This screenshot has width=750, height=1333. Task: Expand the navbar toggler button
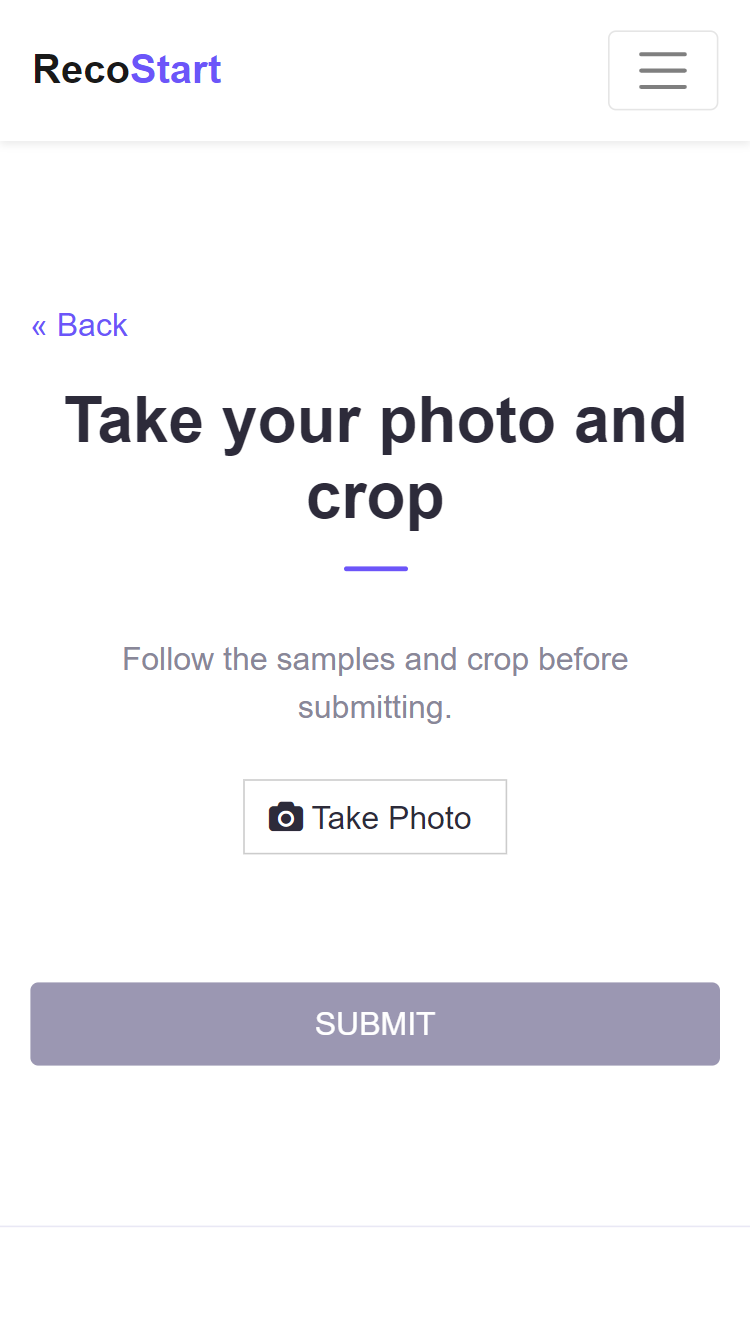coord(663,70)
